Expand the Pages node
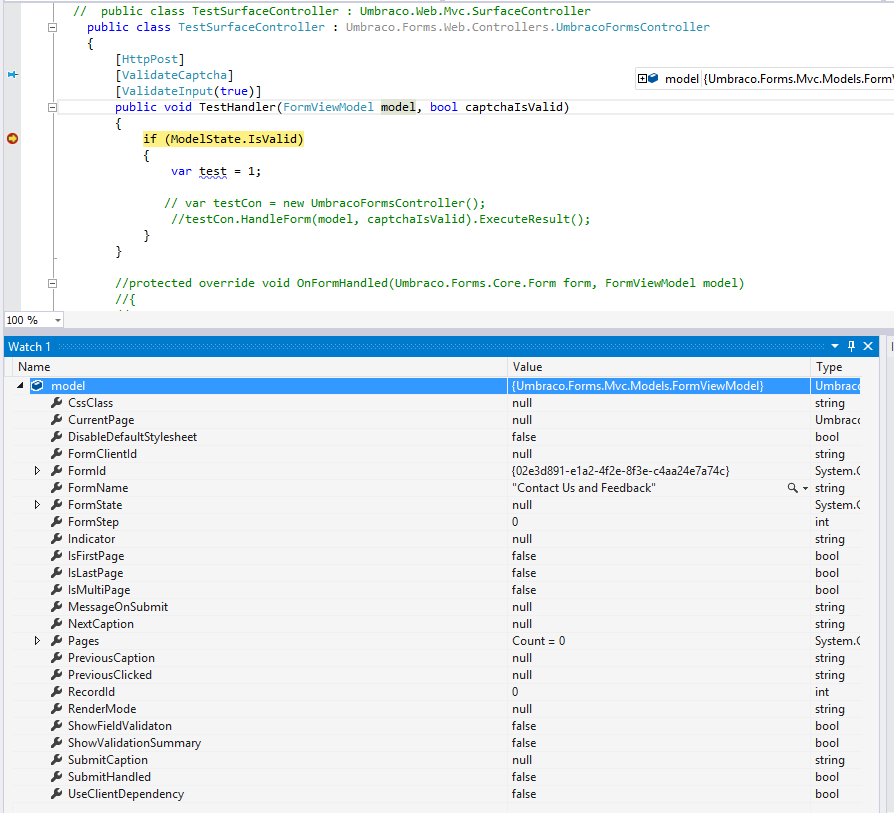Image resolution: width=894 pixels, height=813 pixels. point(37,641)
